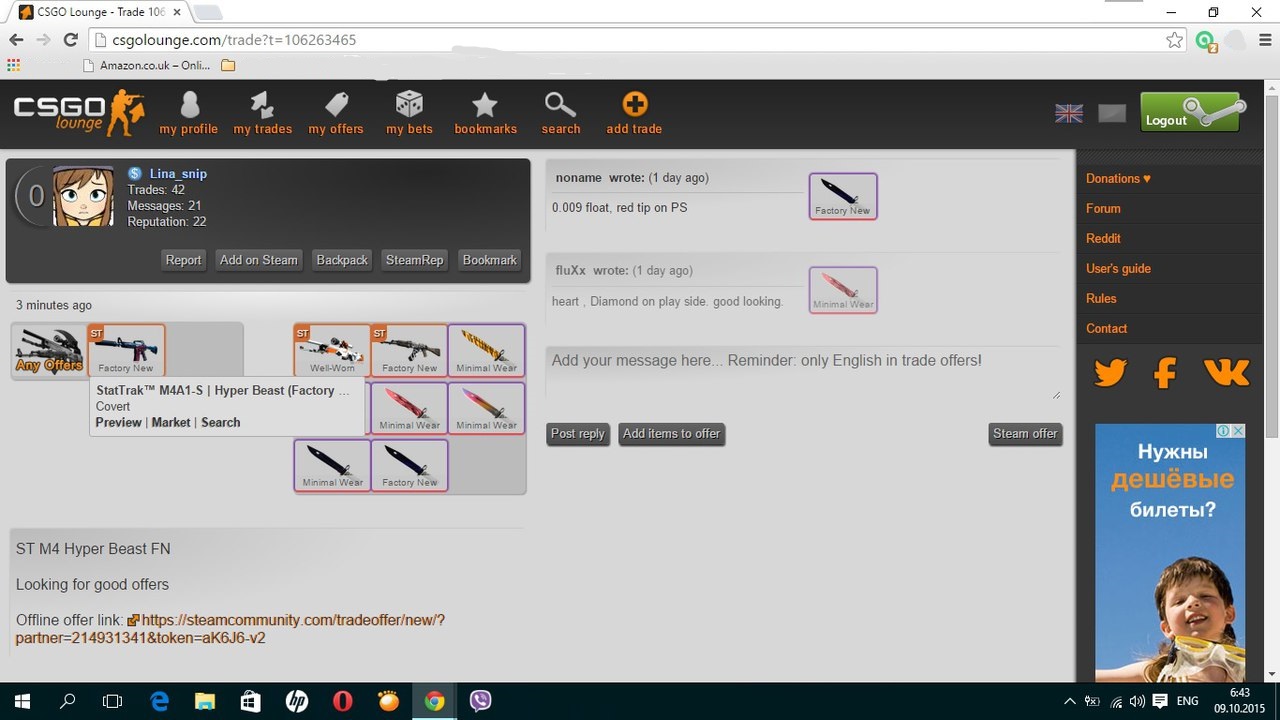Select the tiger-striped knife Minimal Wear item
The image size is (1280, 720).
pyautogui.click(x=486, y=350)
